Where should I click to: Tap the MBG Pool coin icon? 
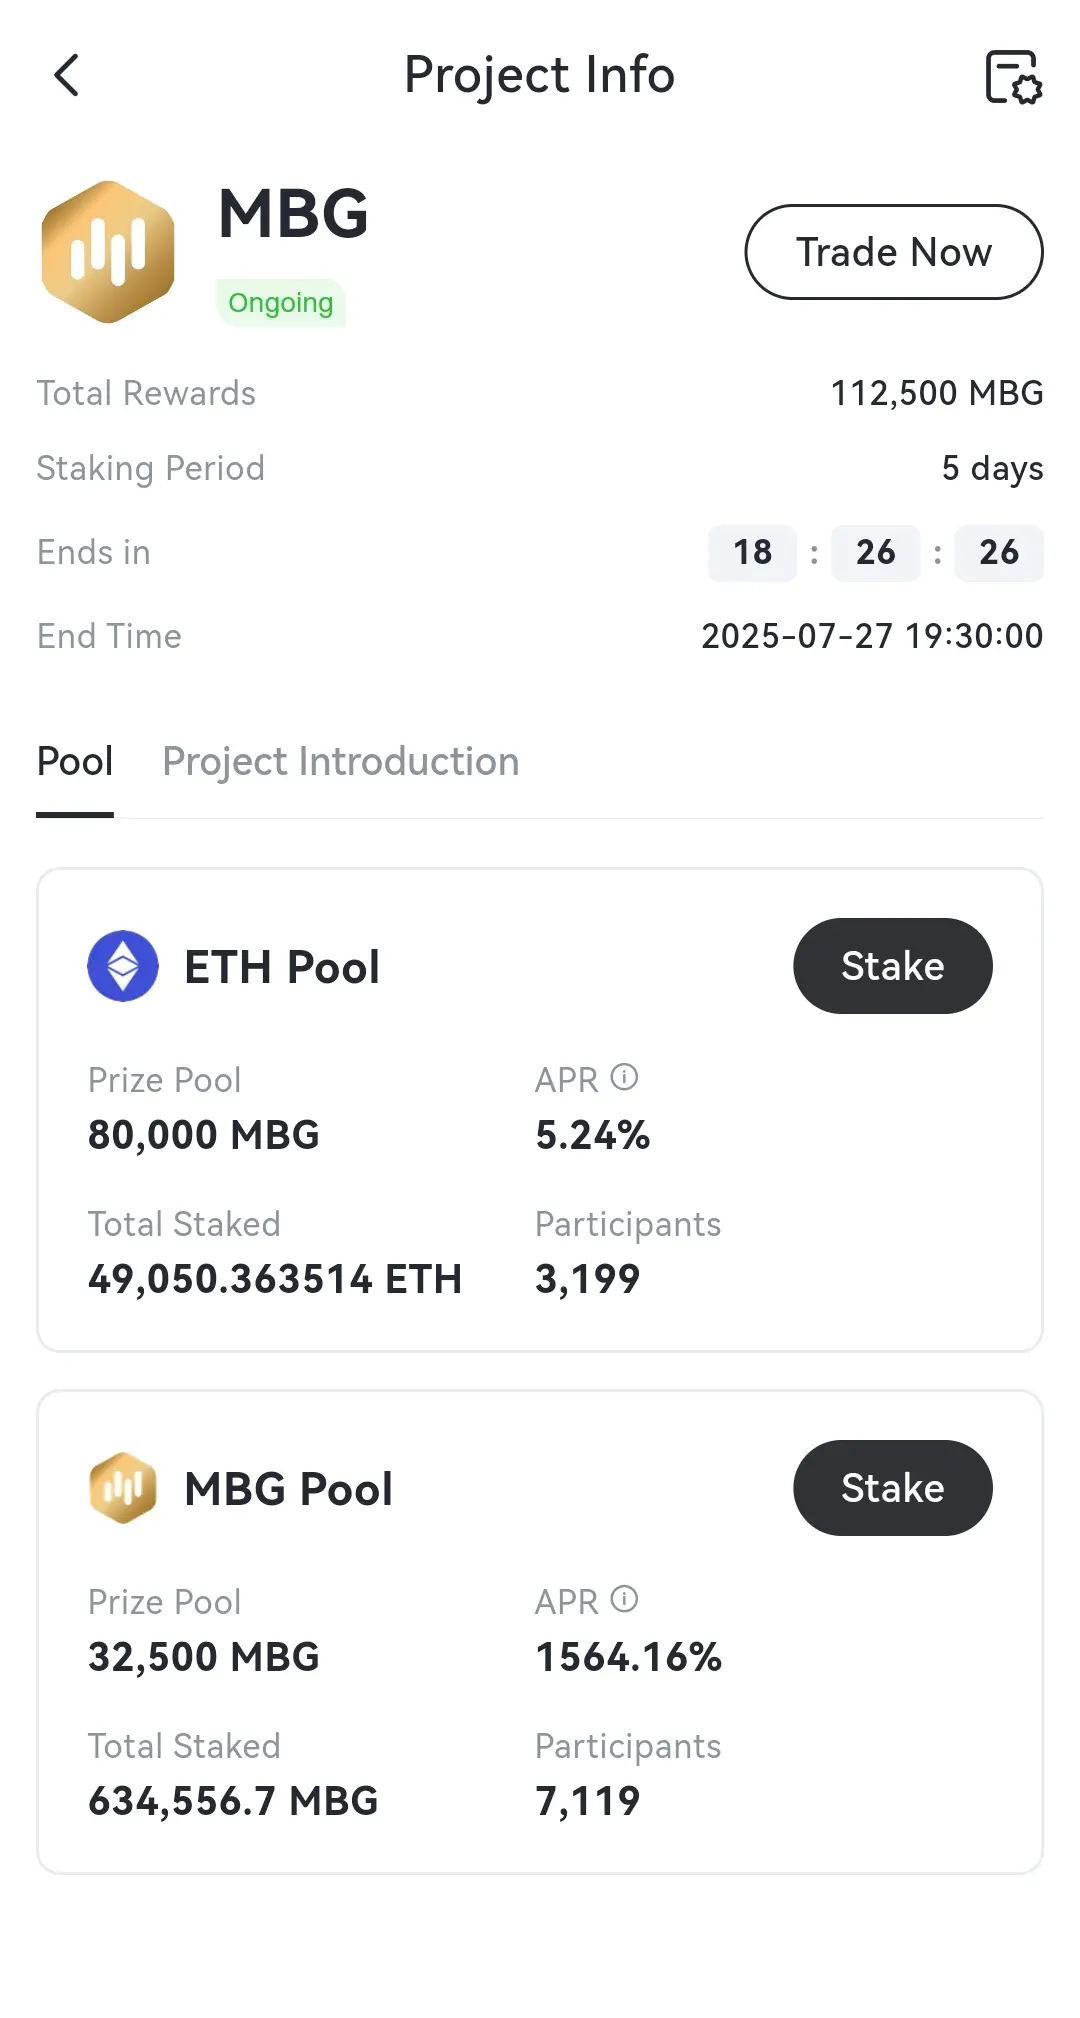(x=123, y=1488)
